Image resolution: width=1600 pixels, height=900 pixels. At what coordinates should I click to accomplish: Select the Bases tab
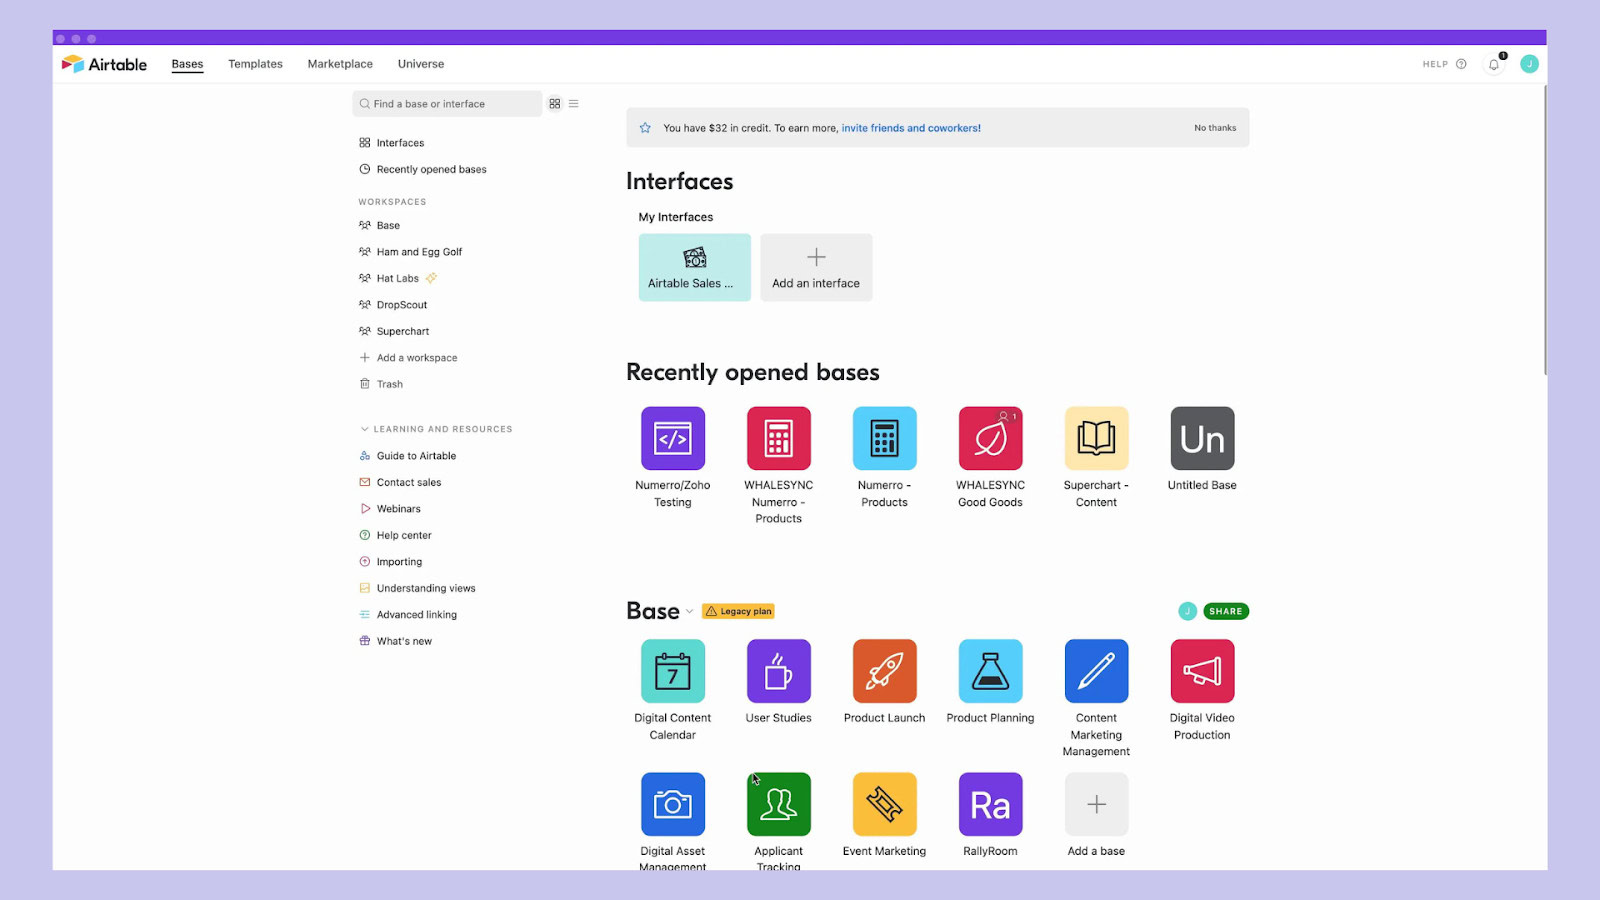coord(187,64)
